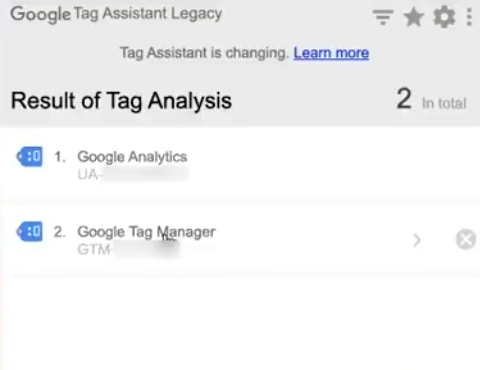Click the Result of Tag Analysis heading
Viewport: 480px width, 370px height.
[x=121, y=101]
